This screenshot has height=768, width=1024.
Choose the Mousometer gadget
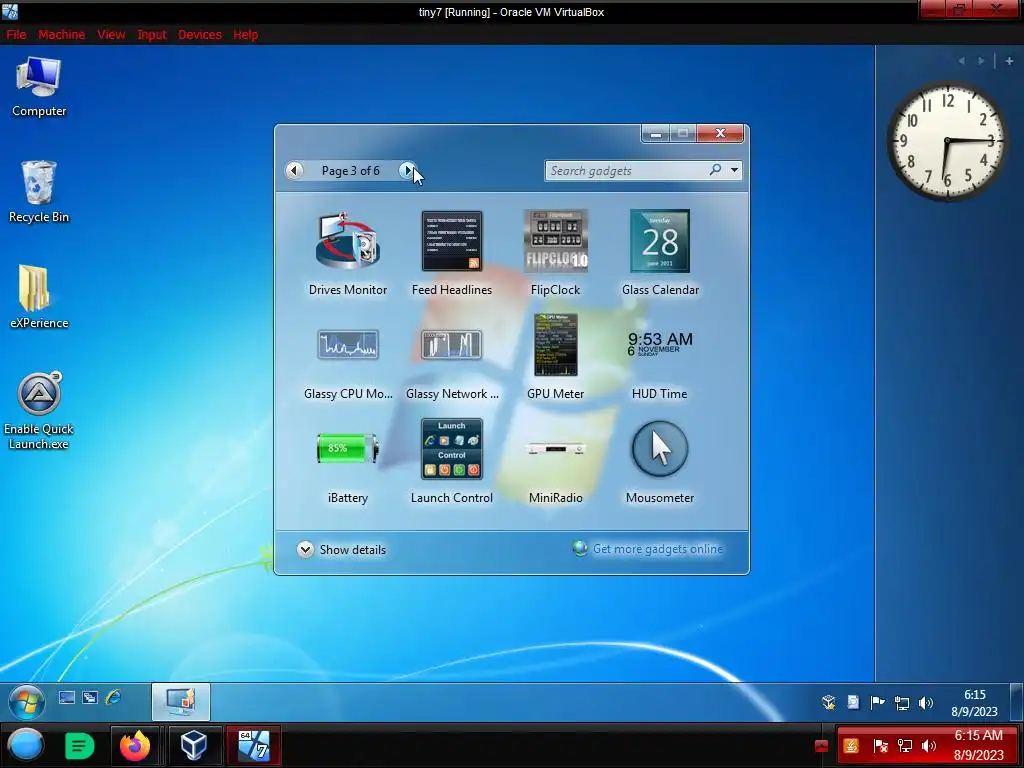tap(660, 461)
